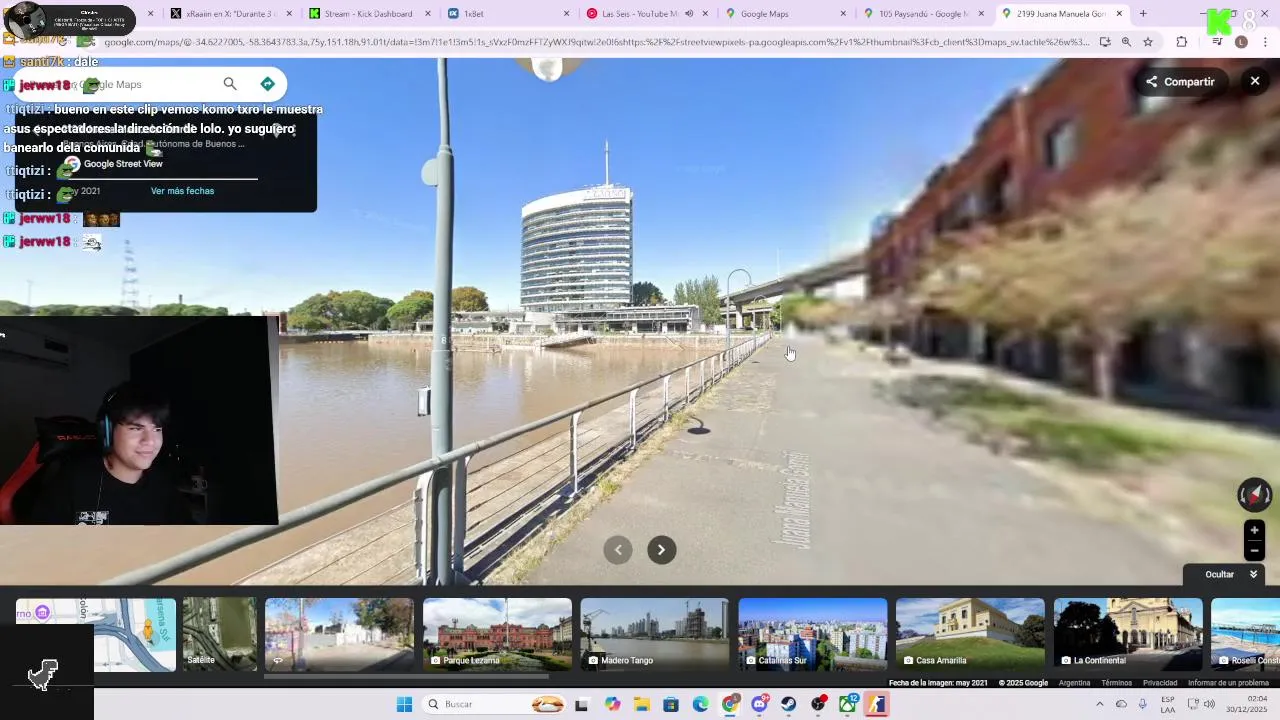Zoom out with the minus button

1254,551
